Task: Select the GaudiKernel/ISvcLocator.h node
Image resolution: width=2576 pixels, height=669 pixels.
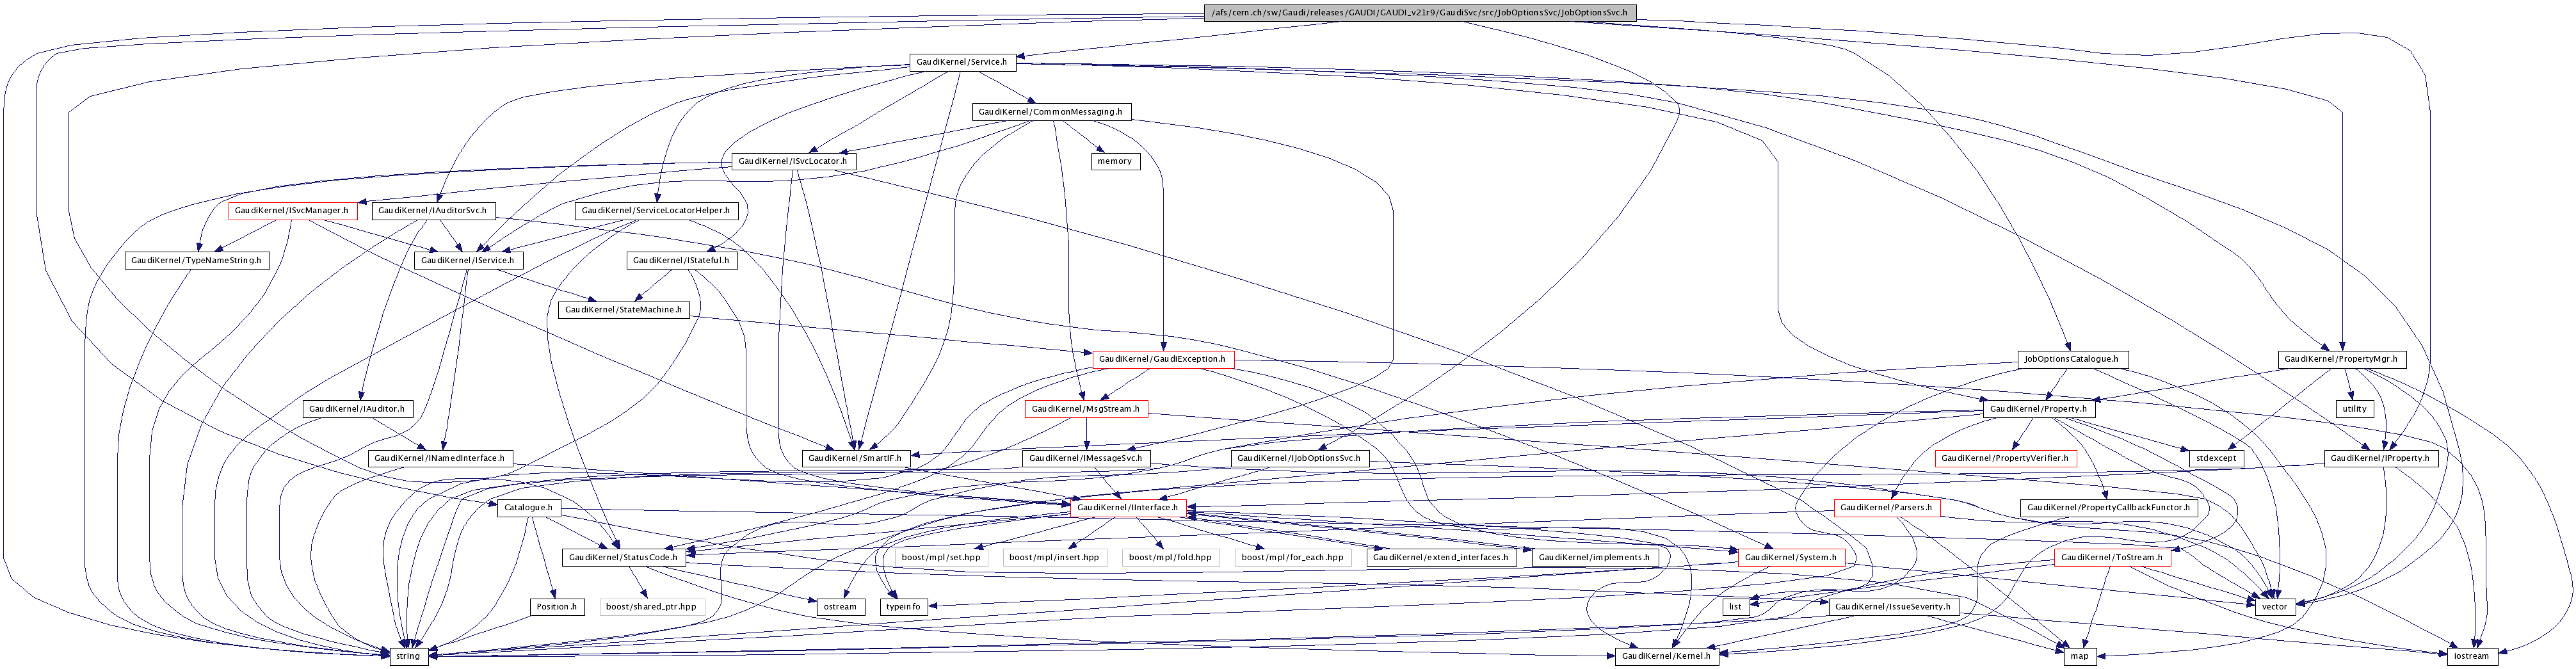Action: [x=791, y=161]
